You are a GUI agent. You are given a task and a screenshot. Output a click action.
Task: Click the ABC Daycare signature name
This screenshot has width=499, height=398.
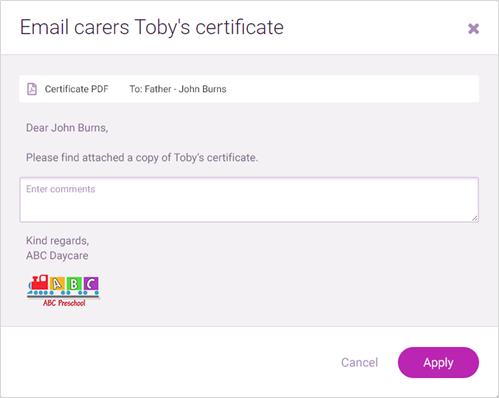coord(57,256)
